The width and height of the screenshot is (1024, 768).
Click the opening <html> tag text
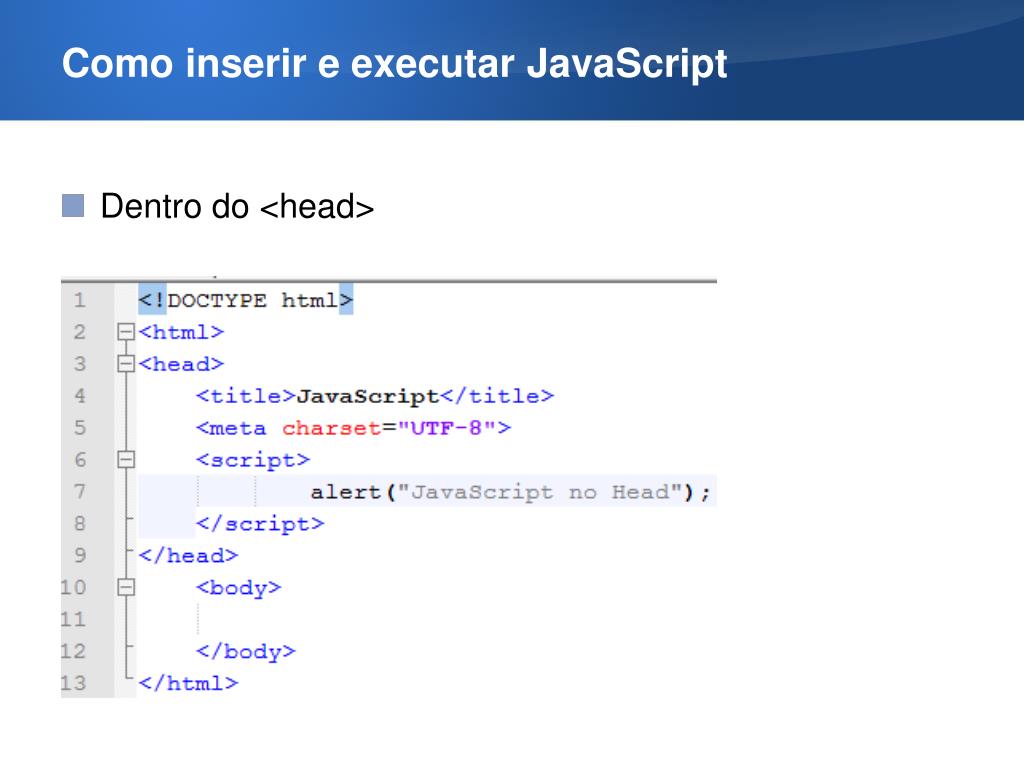pyautogui.click(x=181, y=332)
